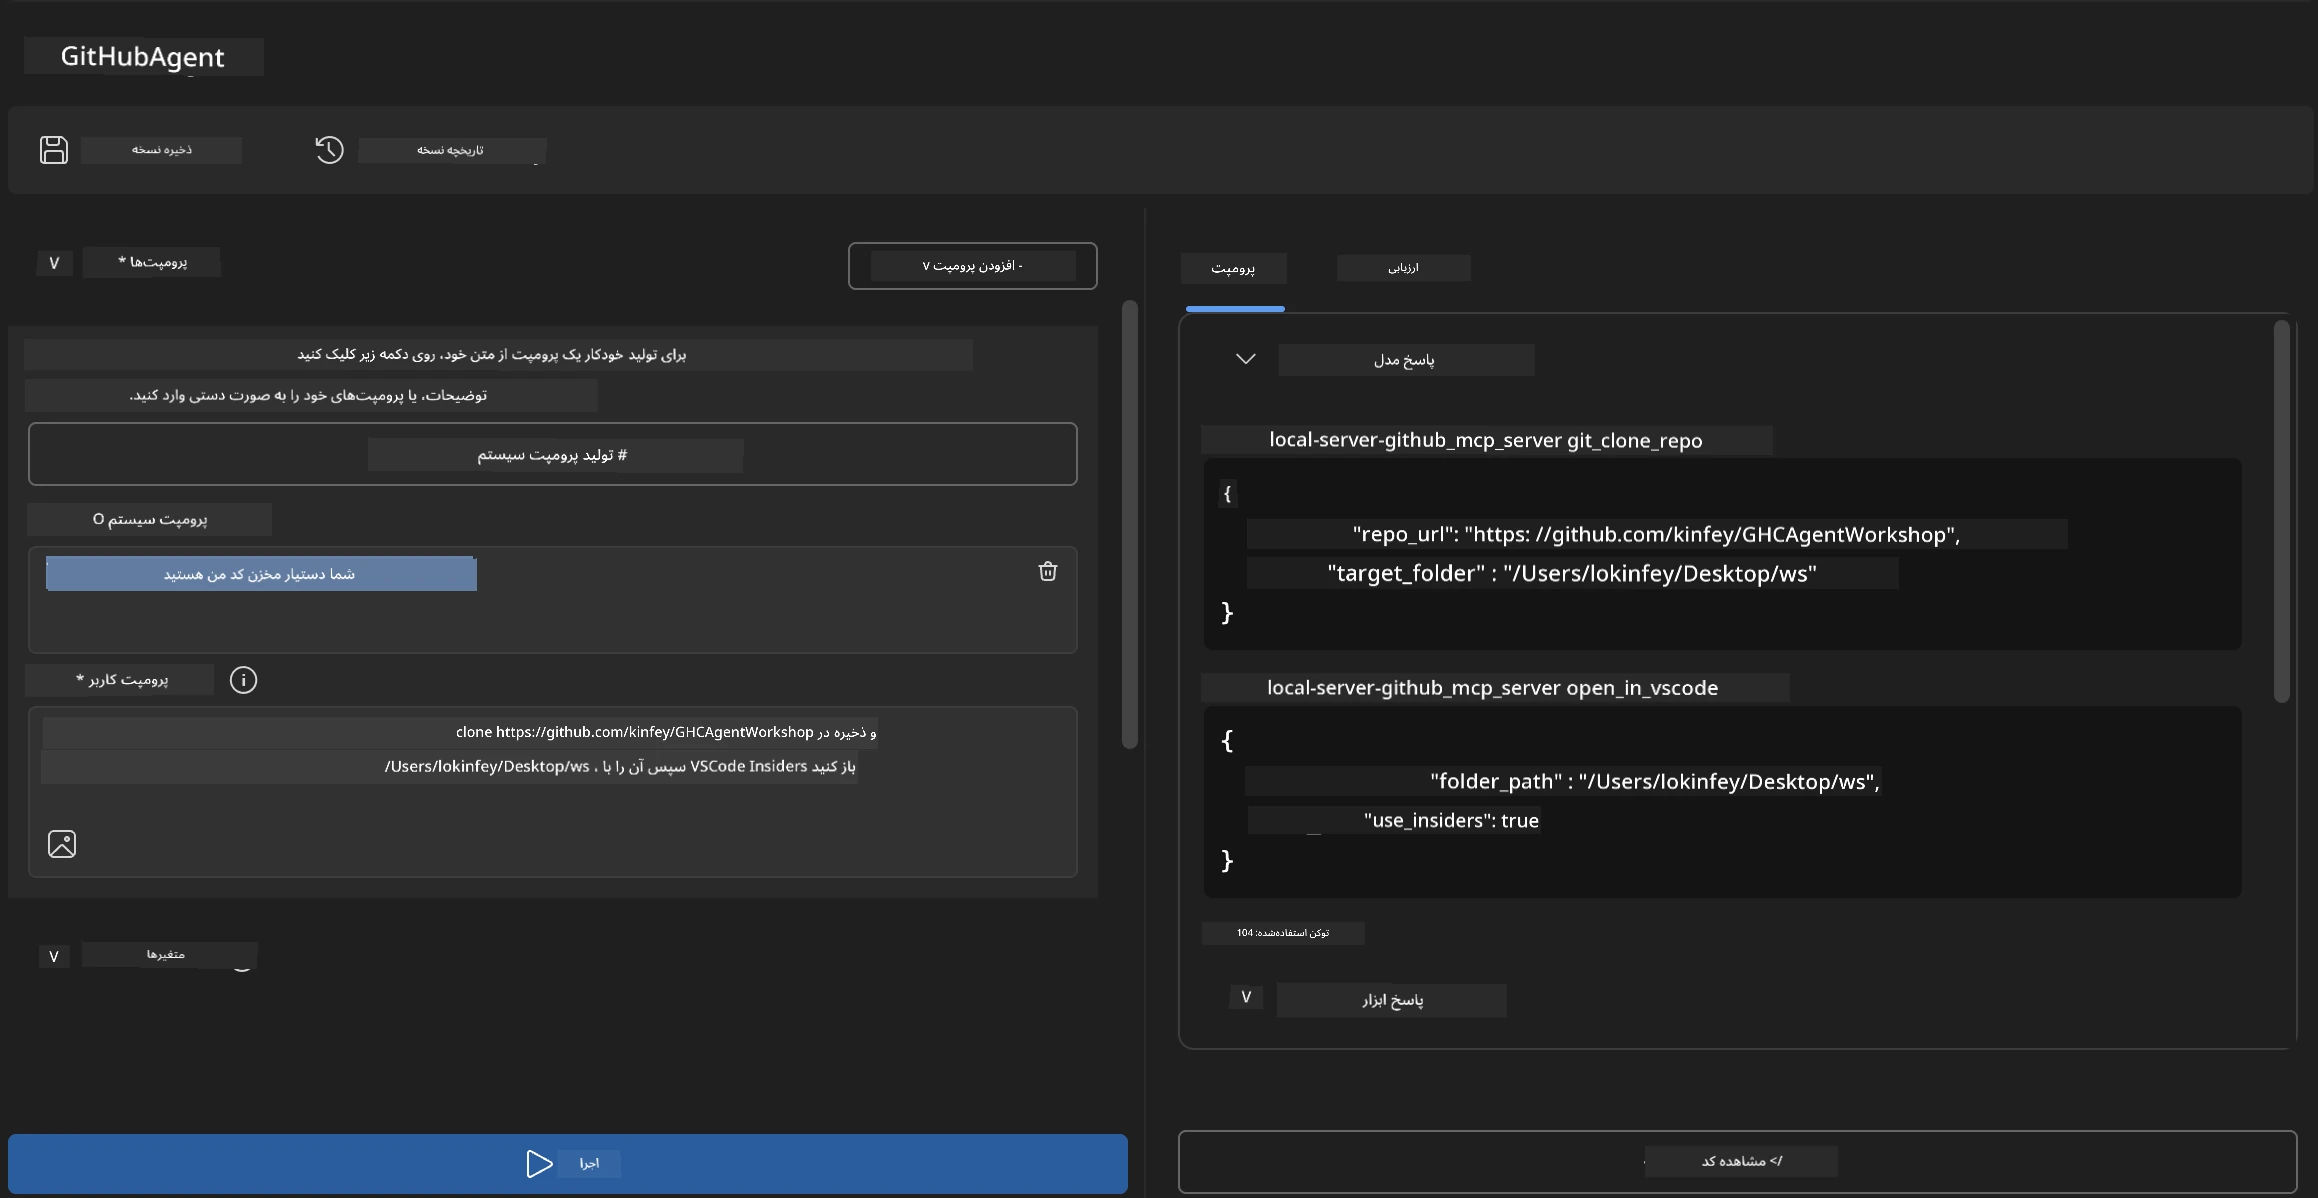Expand the variables section chevron
This screenshot has height=1198, width=2318.
tap(54, 957)
